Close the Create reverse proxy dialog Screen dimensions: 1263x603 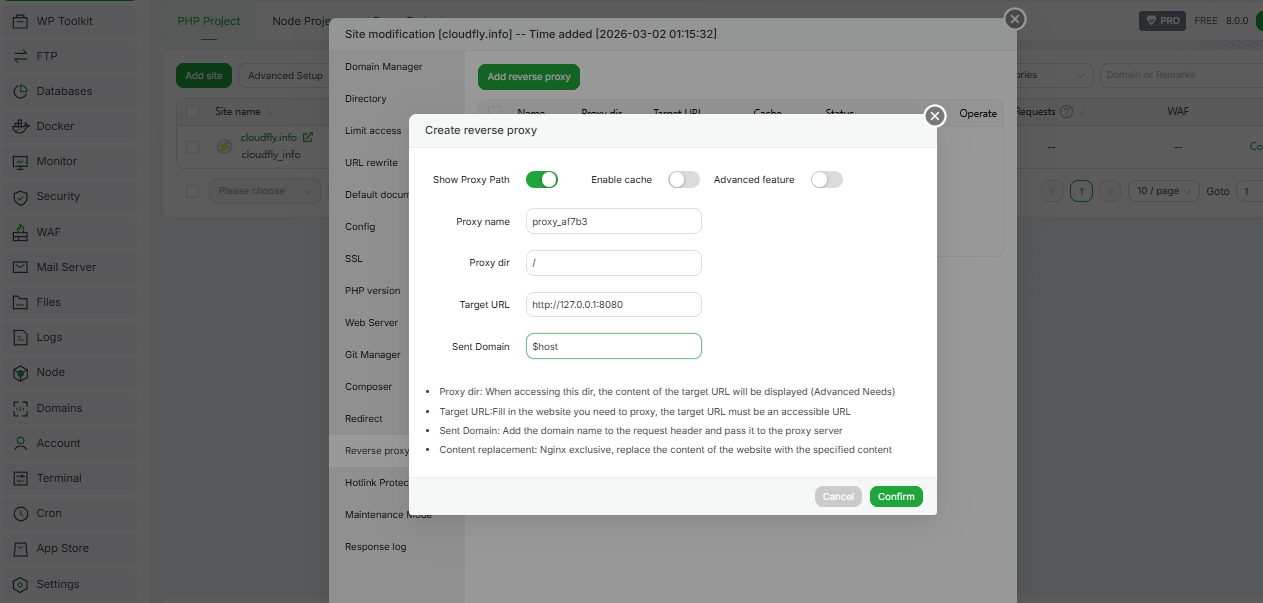click(x=935, y=116)
